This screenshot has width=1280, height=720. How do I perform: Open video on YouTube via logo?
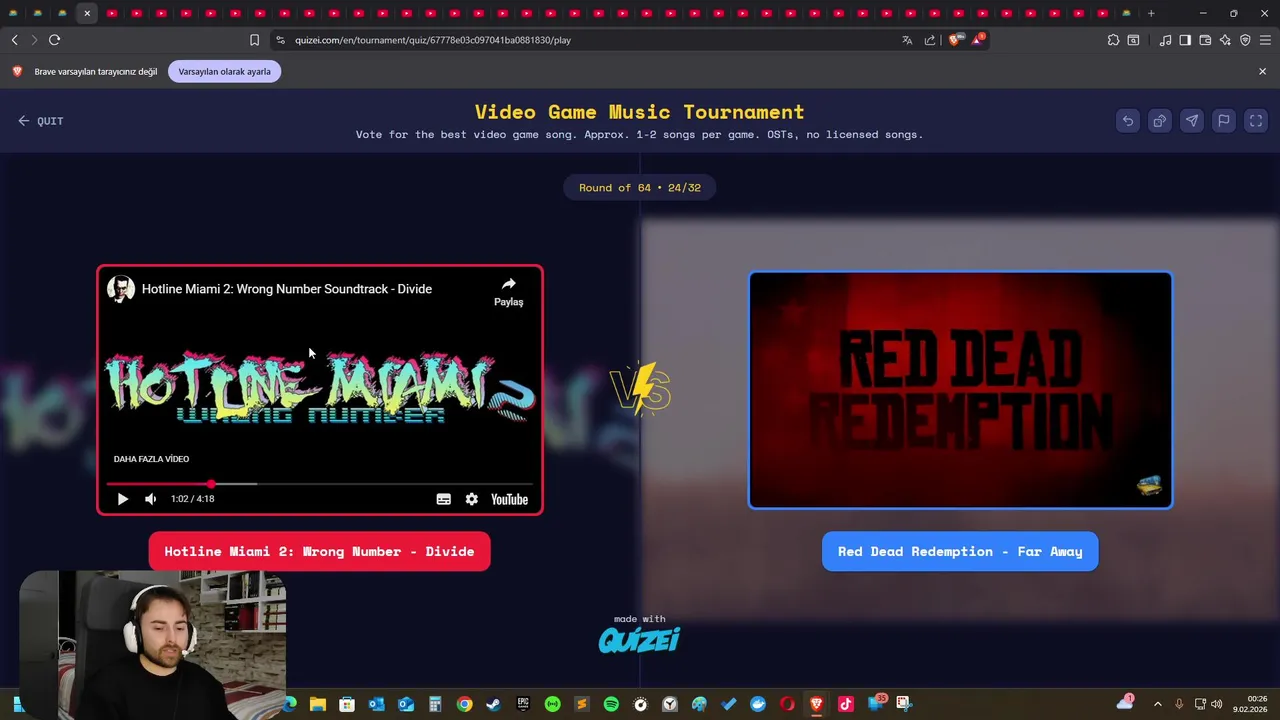(509, 499)
